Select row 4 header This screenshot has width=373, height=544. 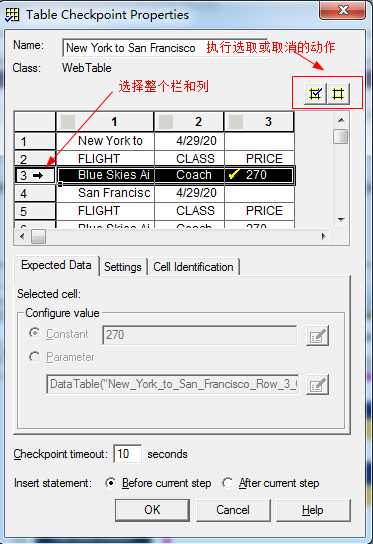point(35,193)
